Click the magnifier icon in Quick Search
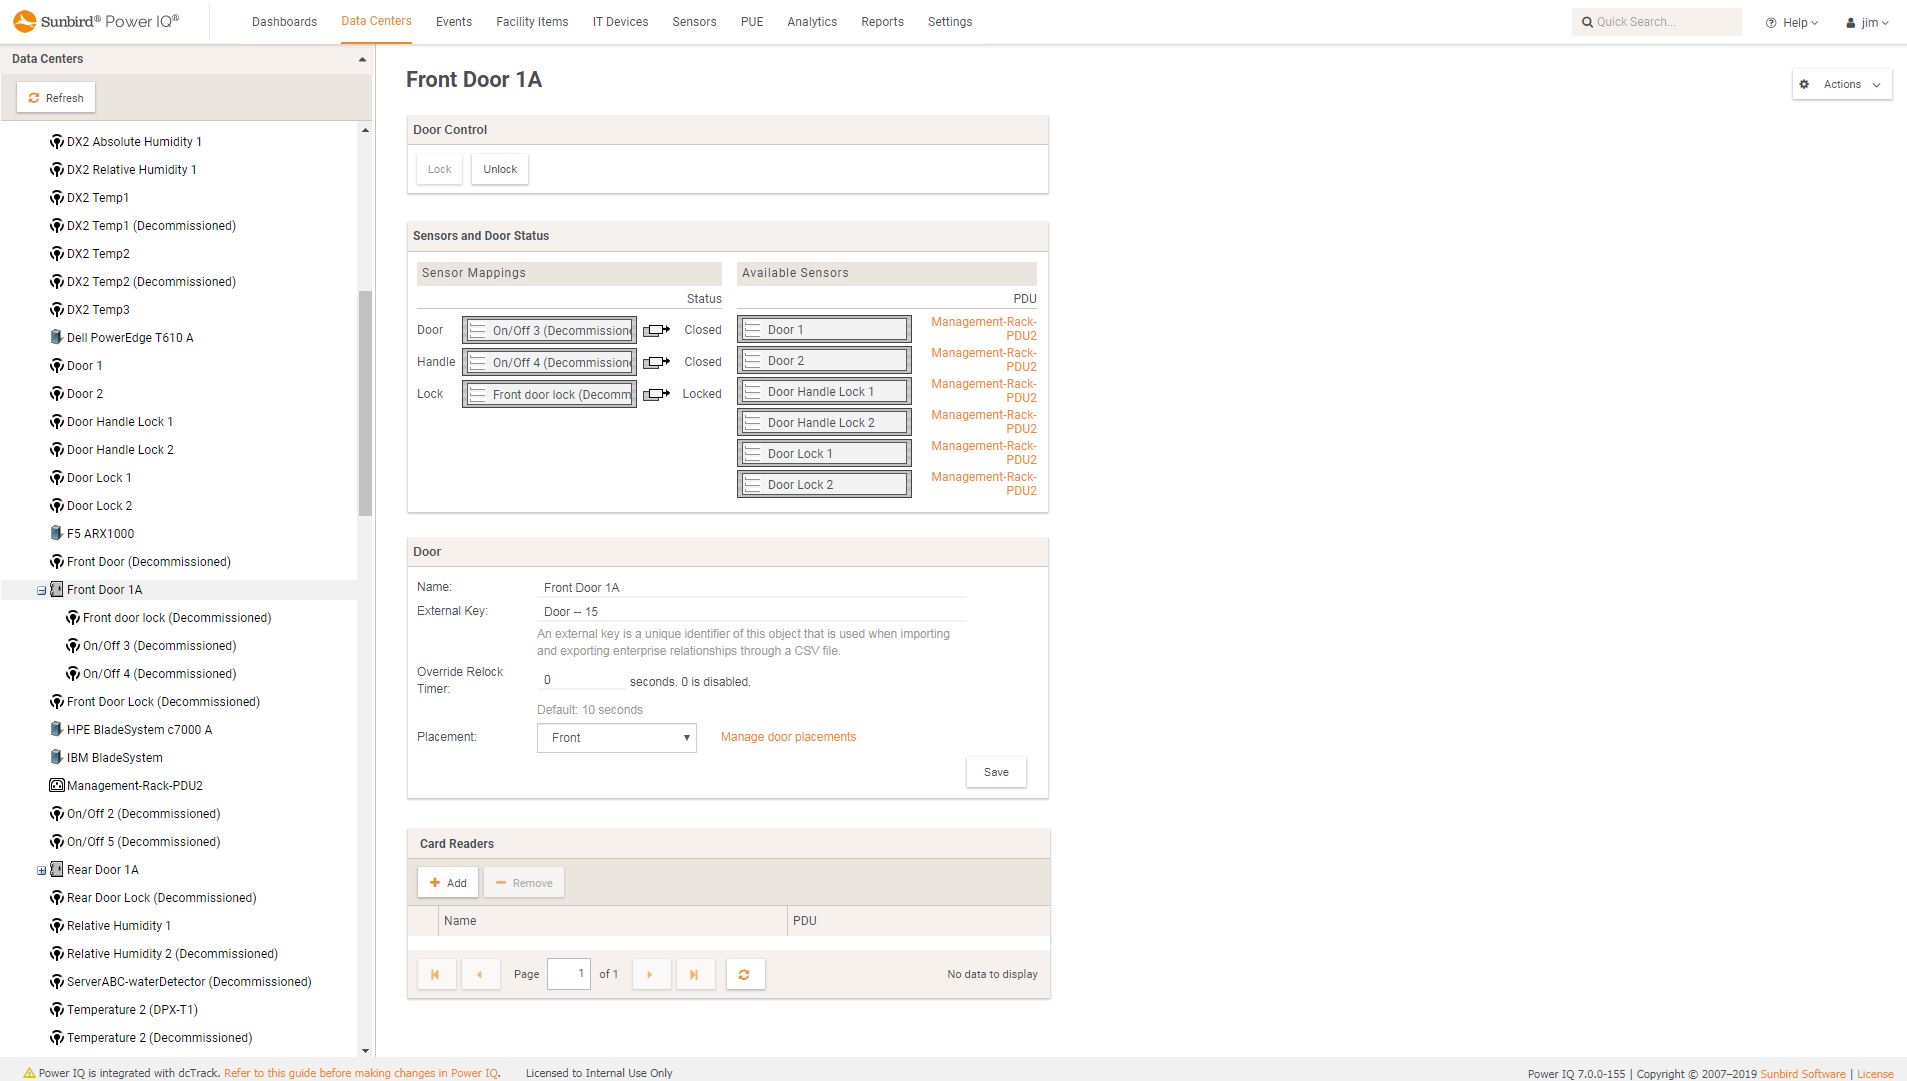 click(1588, 21)
